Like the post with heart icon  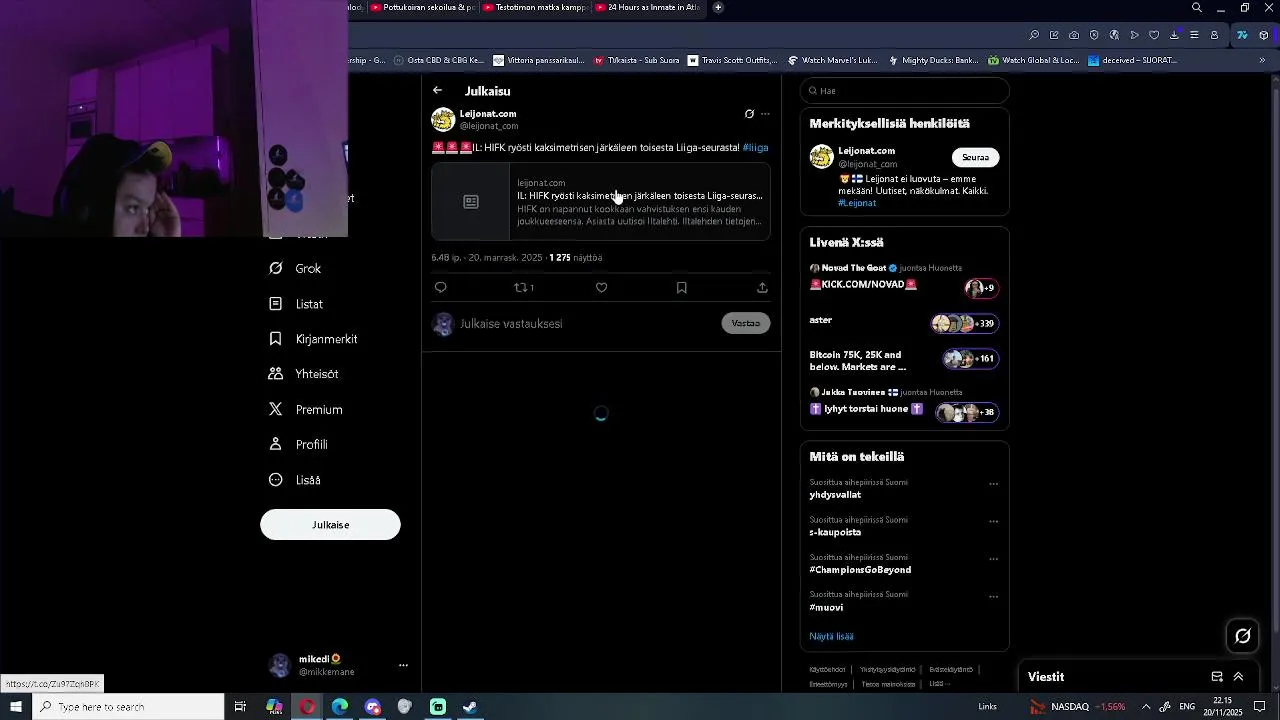point(601,288)
